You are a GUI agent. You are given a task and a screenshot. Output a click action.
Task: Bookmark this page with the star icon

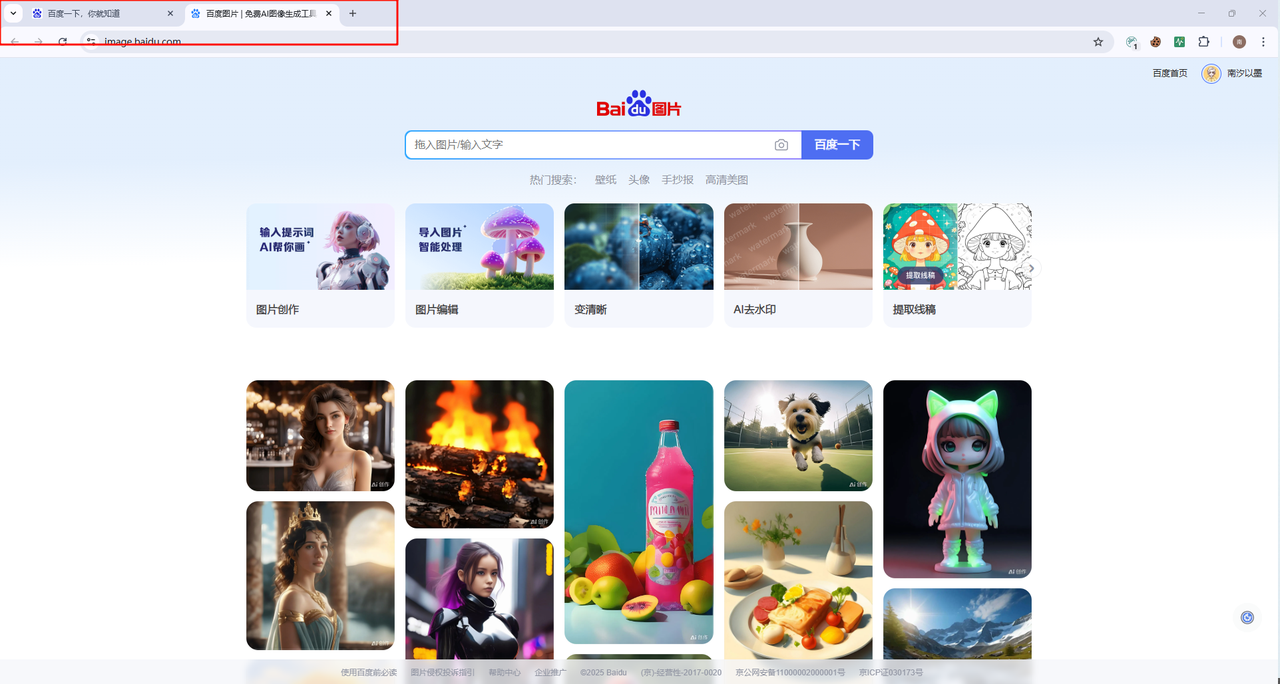(1098, 42)
